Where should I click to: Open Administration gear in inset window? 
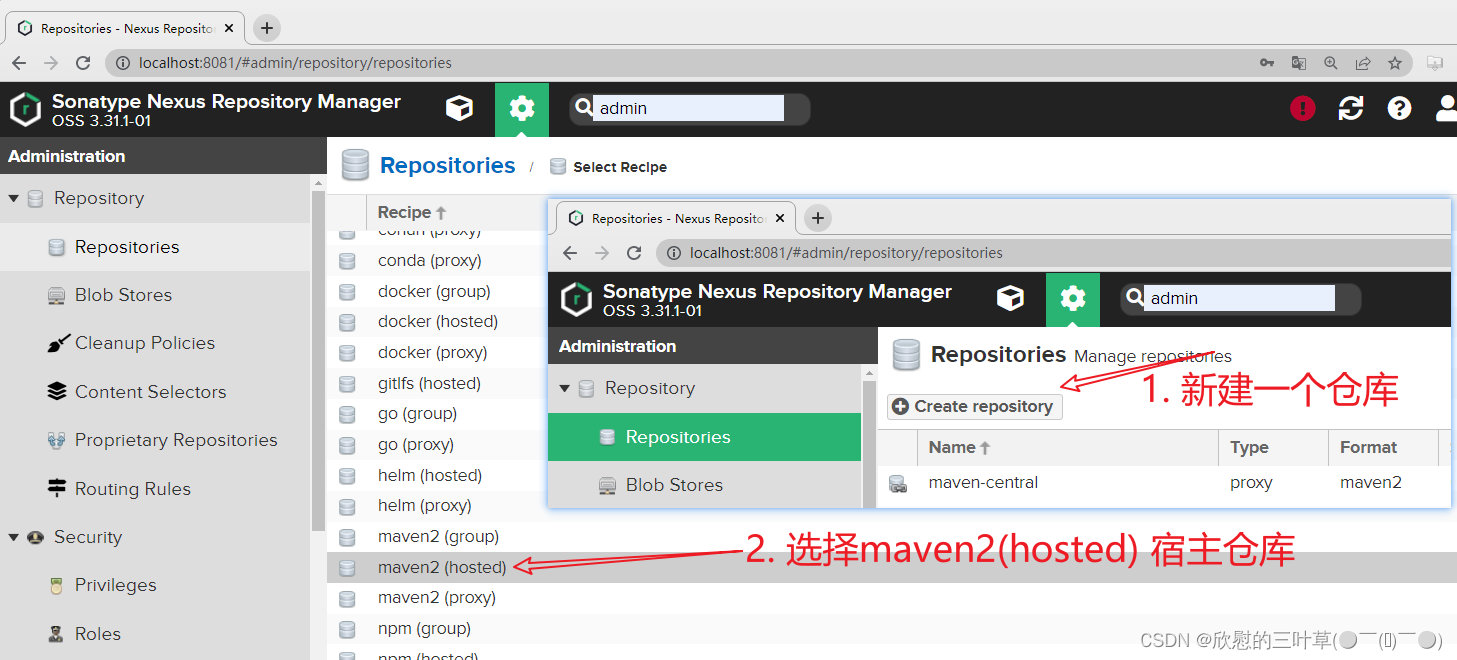[x=1073, y=299]
